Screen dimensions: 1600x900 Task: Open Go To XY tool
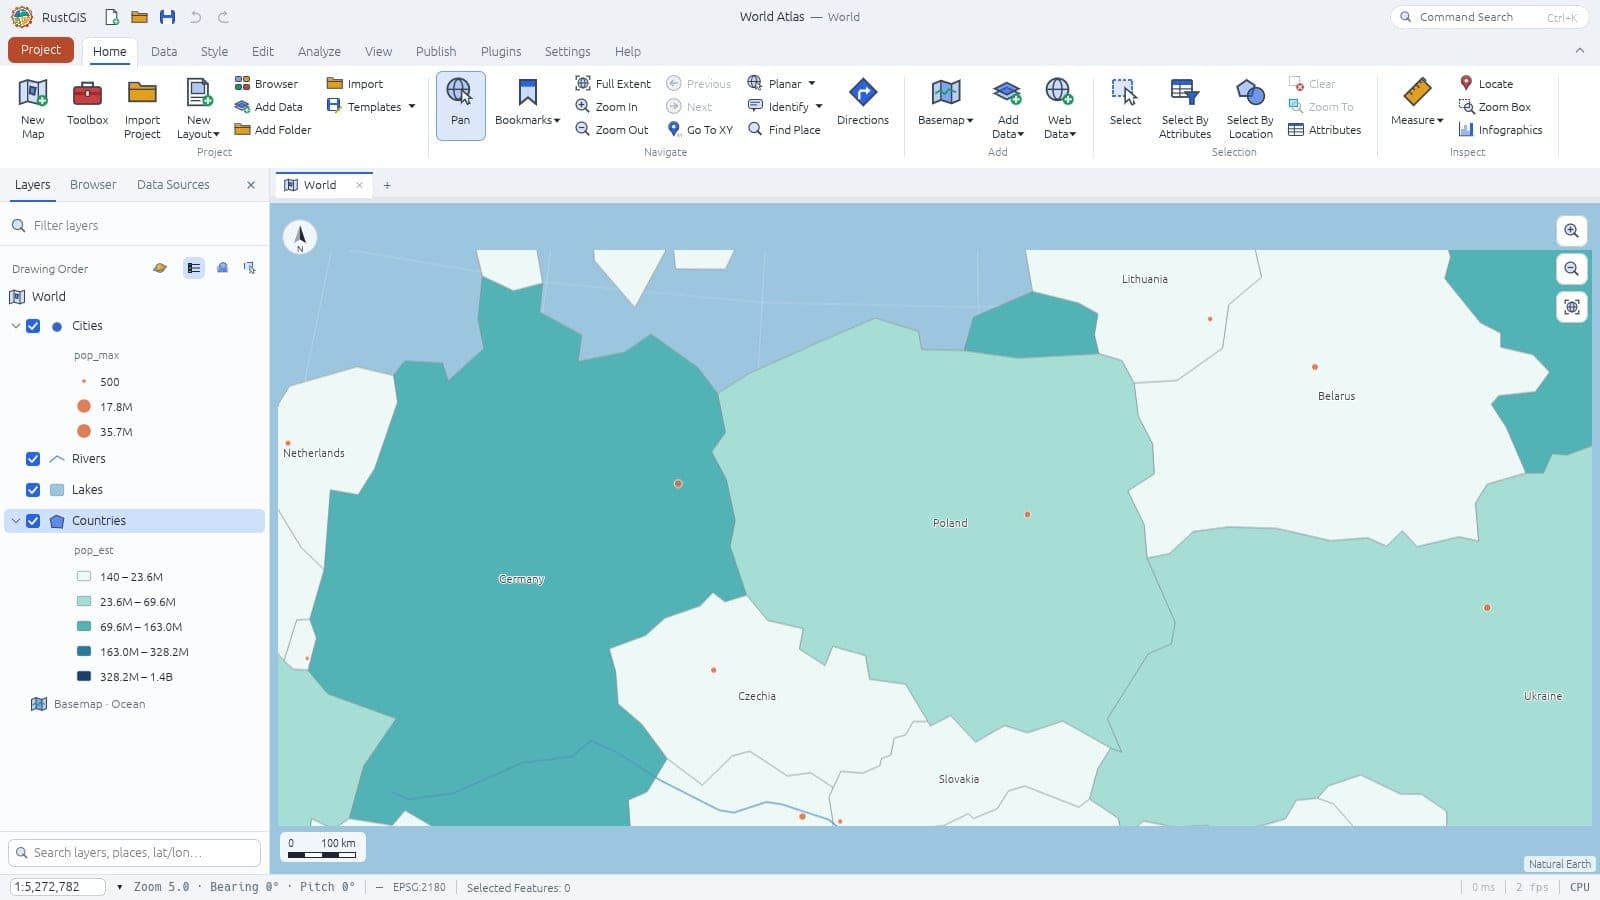(699, 130)
